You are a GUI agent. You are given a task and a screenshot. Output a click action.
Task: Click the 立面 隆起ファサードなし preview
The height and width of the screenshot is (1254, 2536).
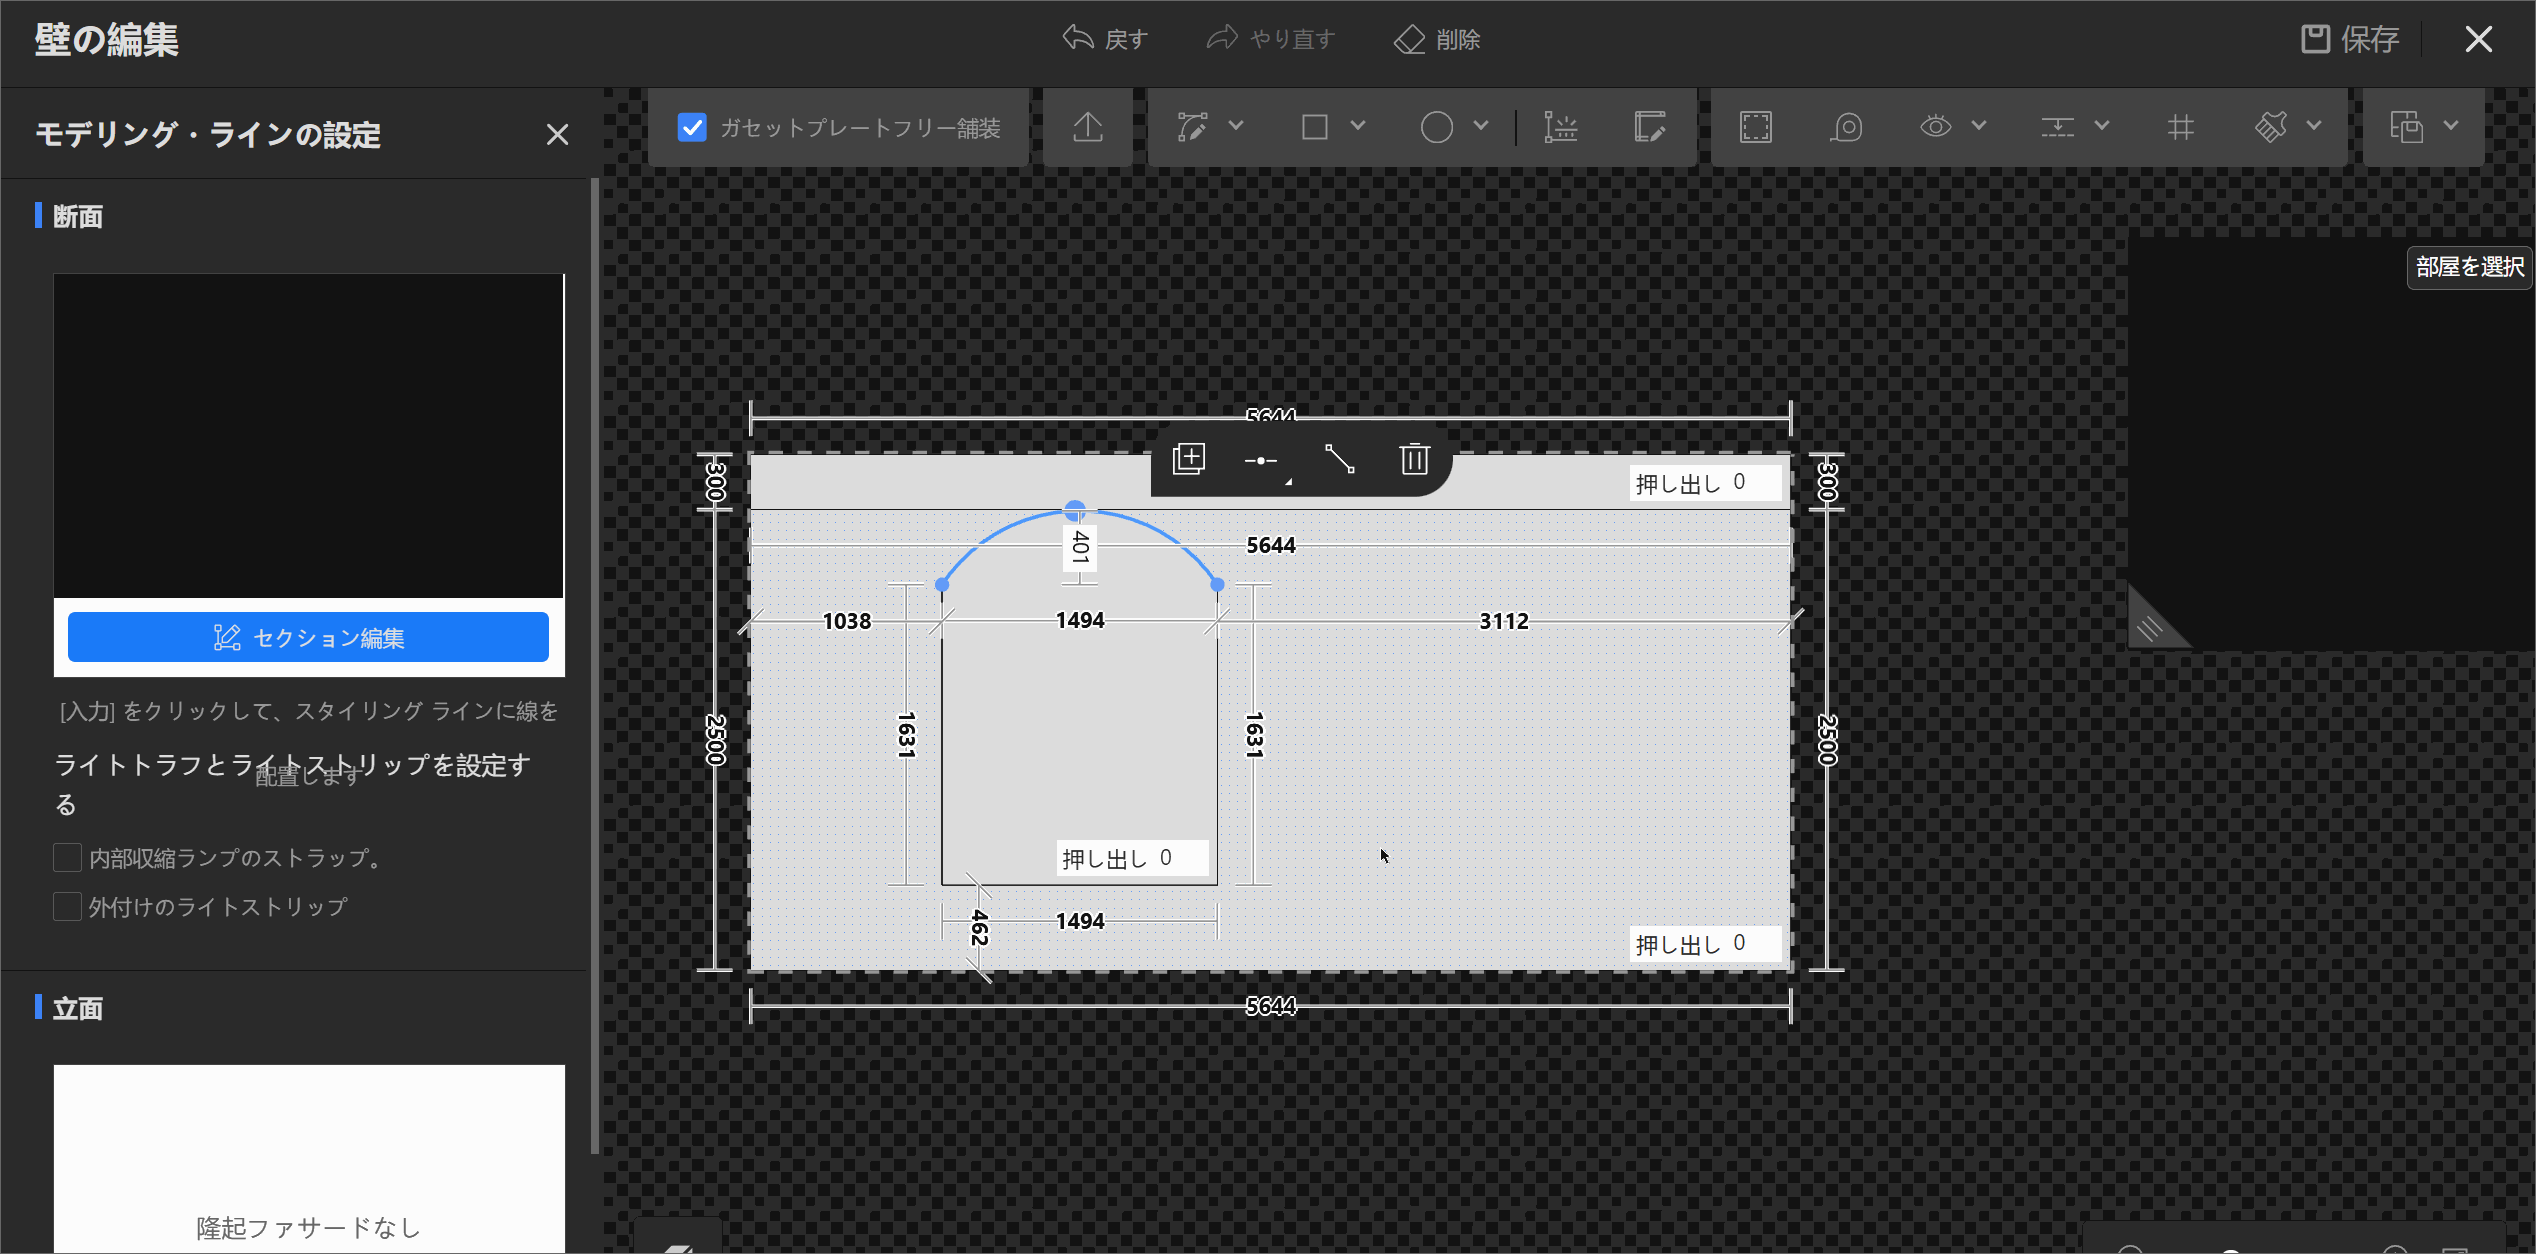(x=309, y=1158)
